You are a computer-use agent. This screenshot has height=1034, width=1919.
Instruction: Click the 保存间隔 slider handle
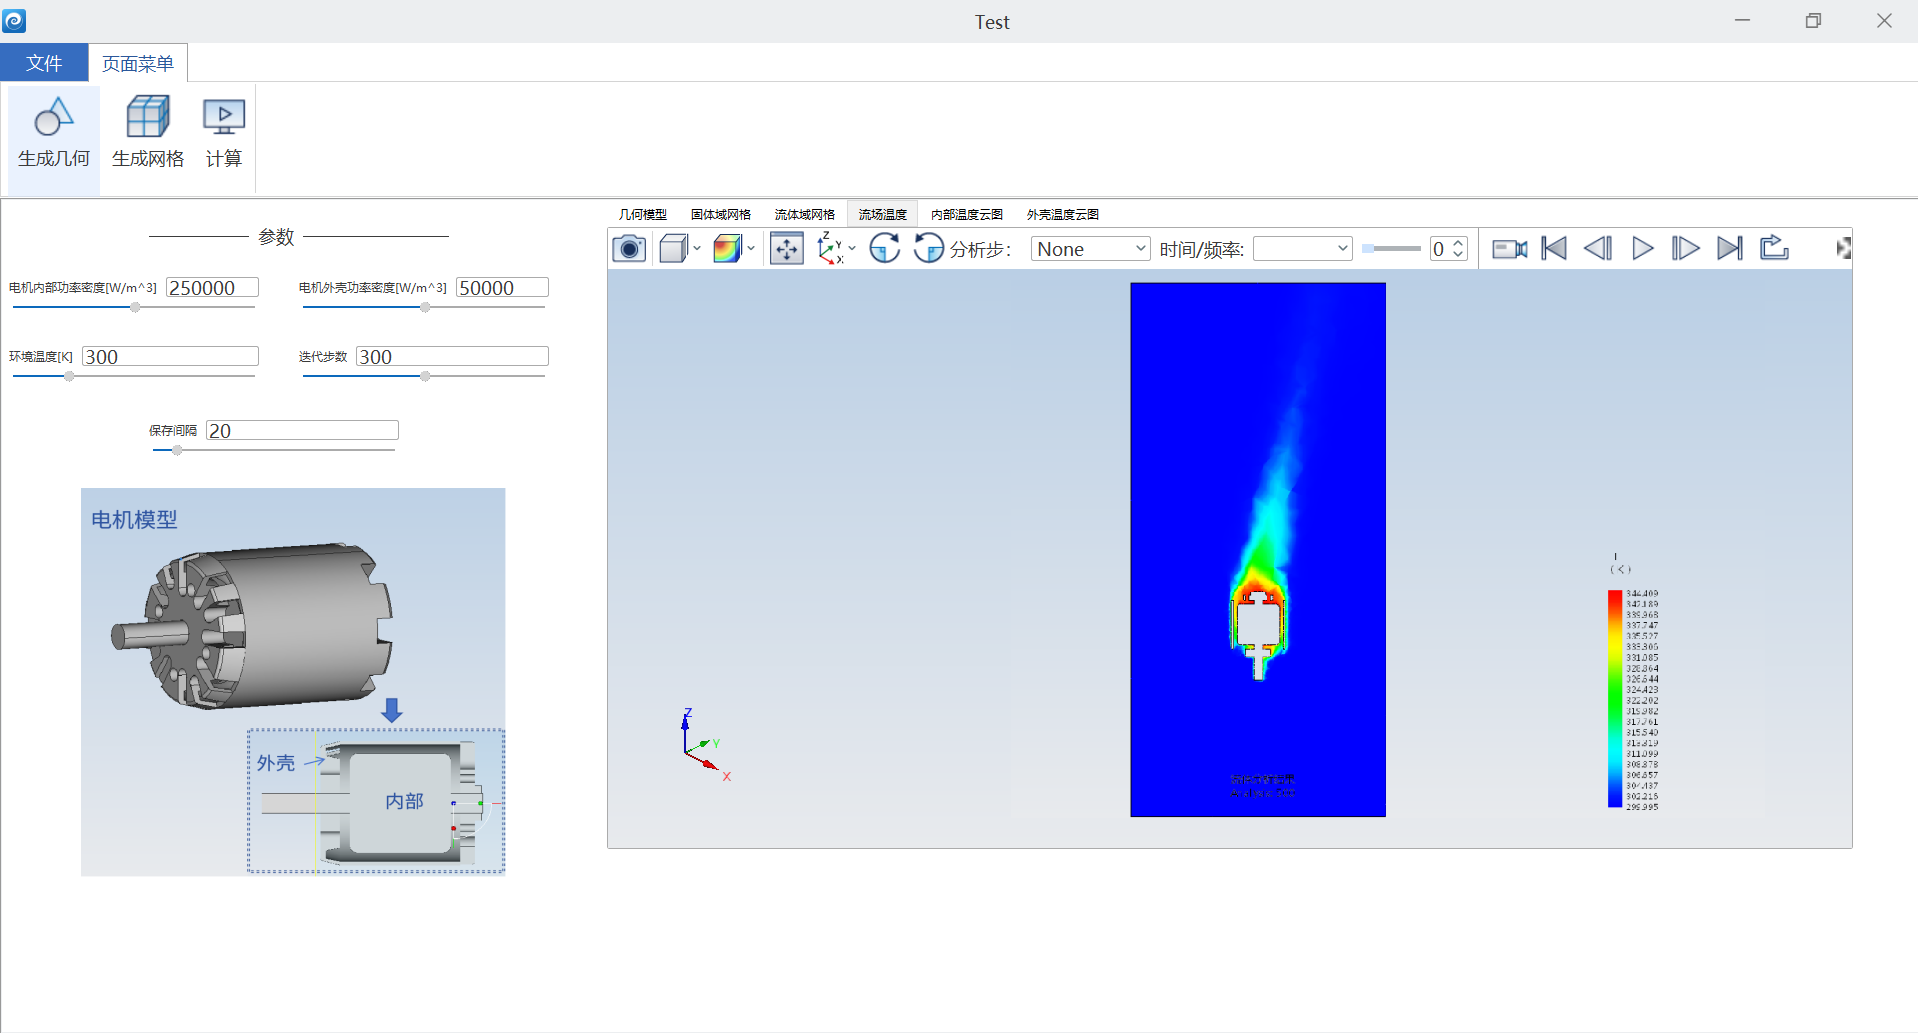coord(177,451)
